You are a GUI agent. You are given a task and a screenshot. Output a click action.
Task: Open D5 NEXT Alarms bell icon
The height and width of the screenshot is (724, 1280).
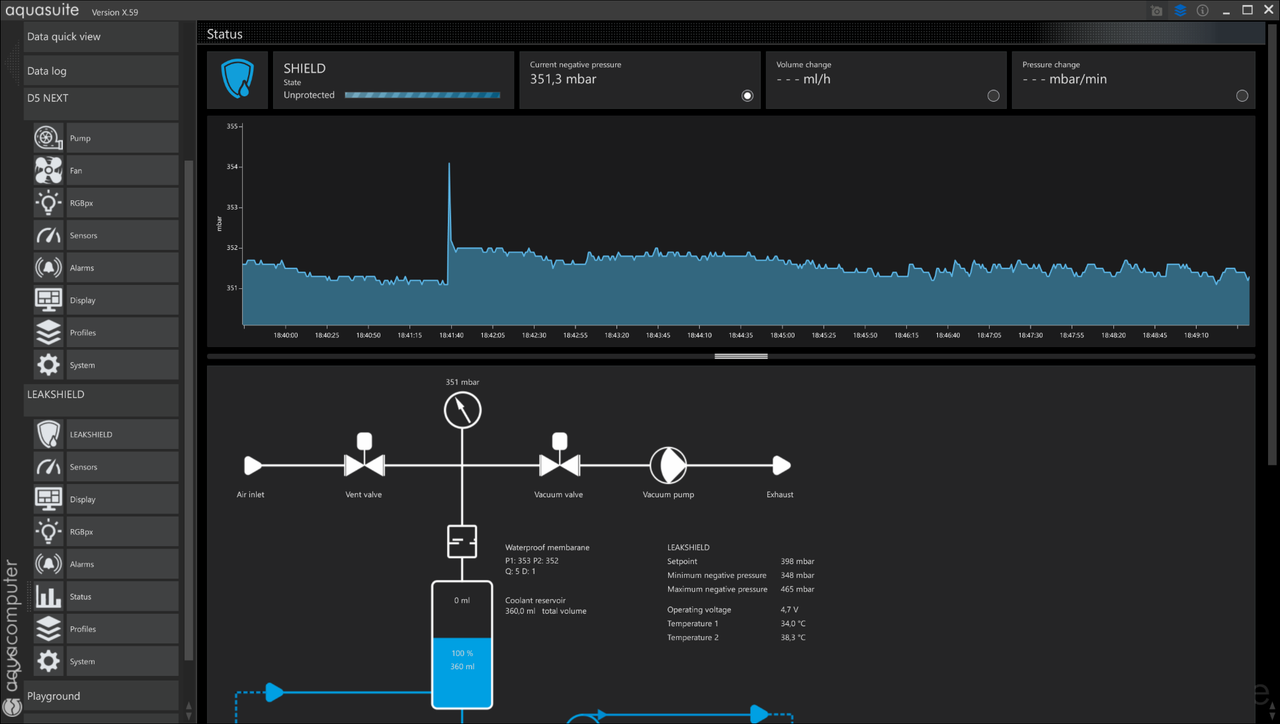[x=48, y=268]
